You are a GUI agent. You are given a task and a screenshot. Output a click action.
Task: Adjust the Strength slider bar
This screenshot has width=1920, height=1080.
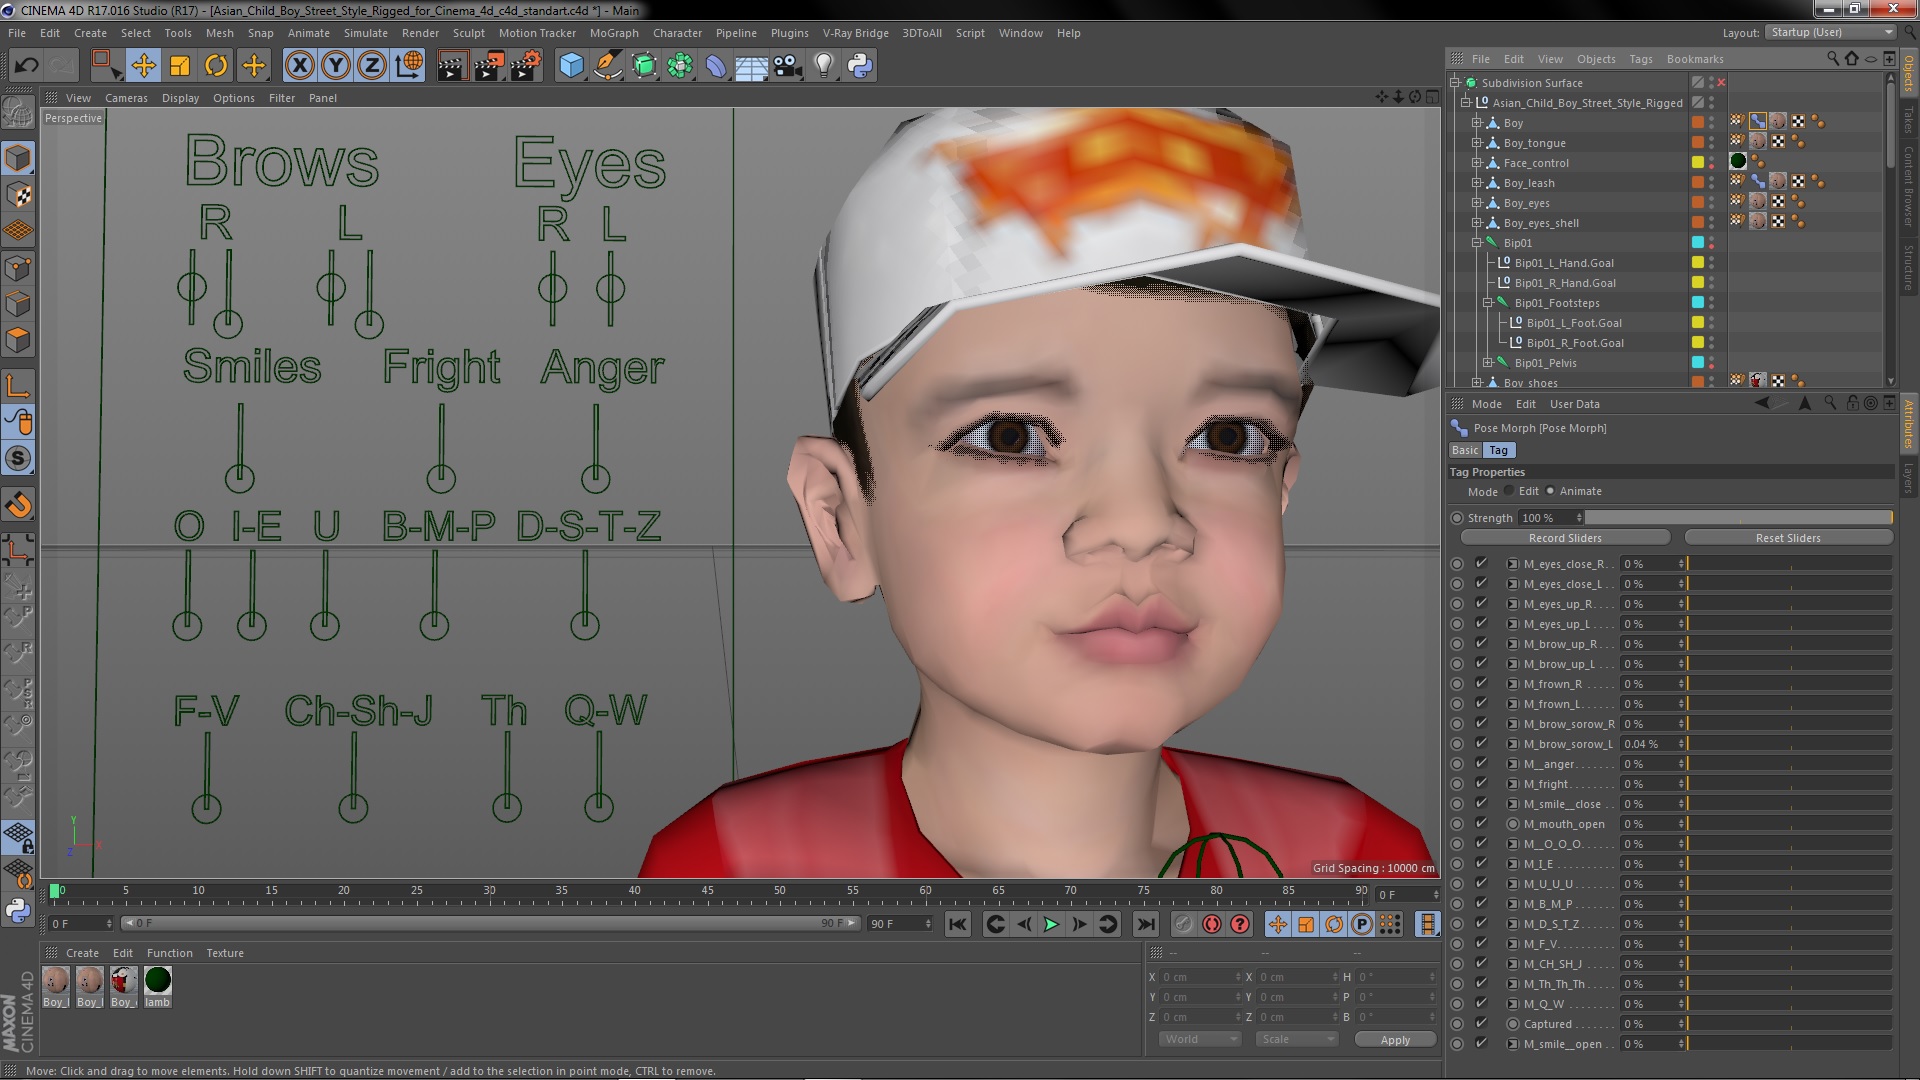coord(1738,518)
